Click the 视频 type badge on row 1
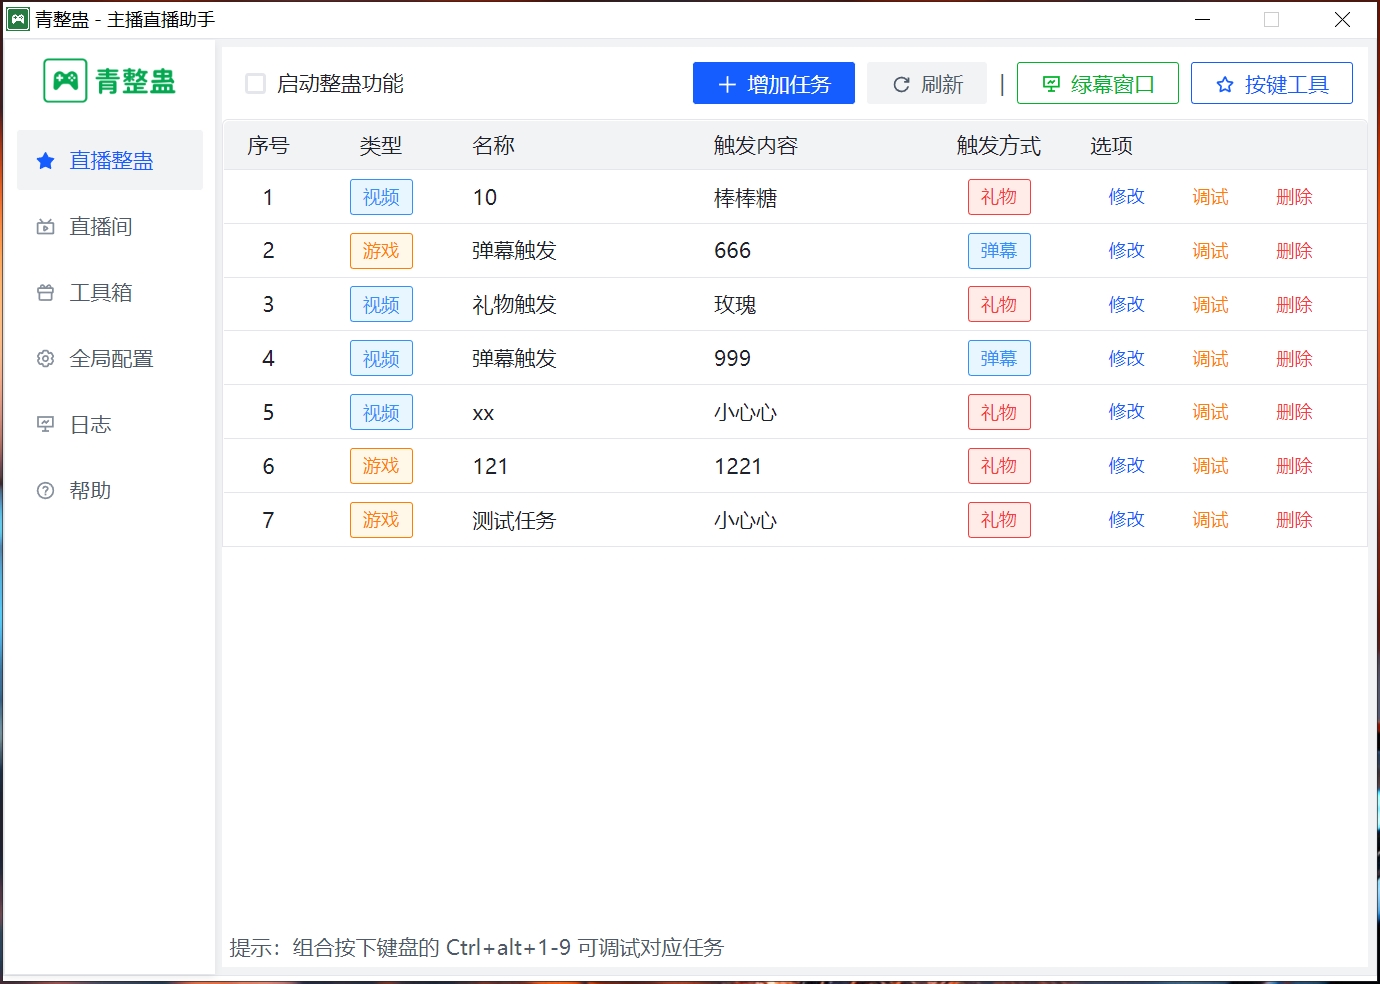This screenshot has height=984, width=1380. pyautogui.click(x=381, y=197)
